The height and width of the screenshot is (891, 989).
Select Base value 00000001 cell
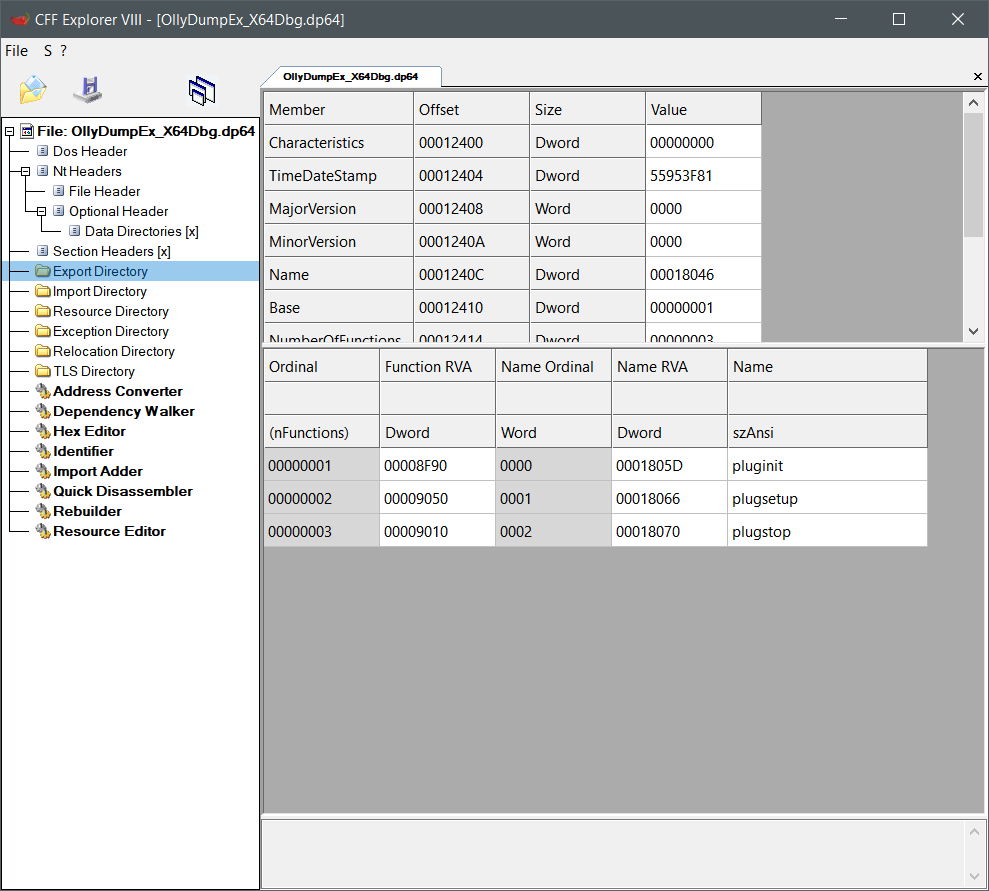pos(703,308)
